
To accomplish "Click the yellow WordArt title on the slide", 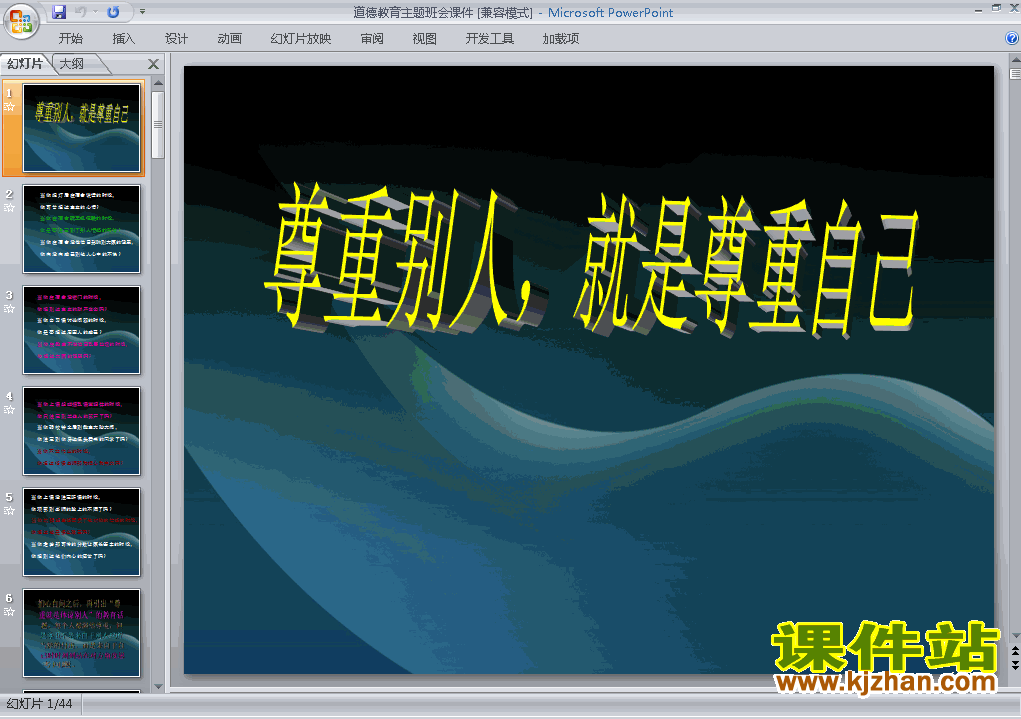I will [x=591, y=262].
